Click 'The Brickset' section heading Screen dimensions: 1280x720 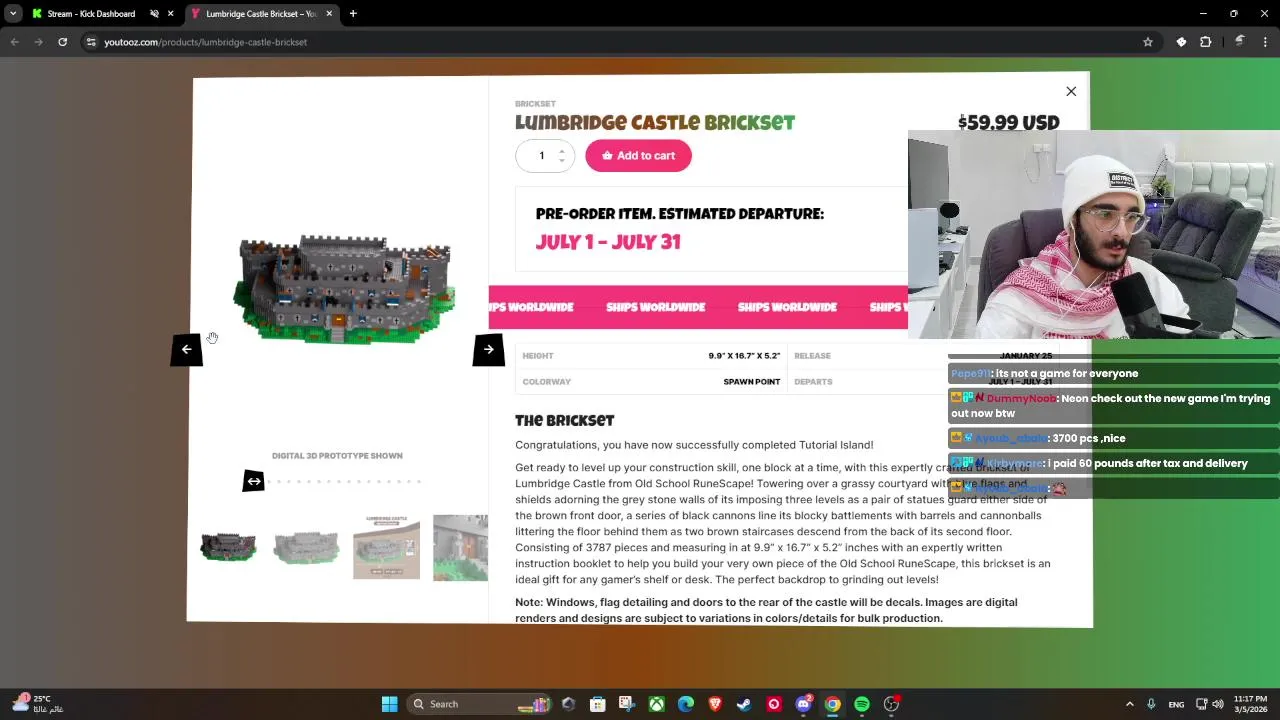point(564,421)
